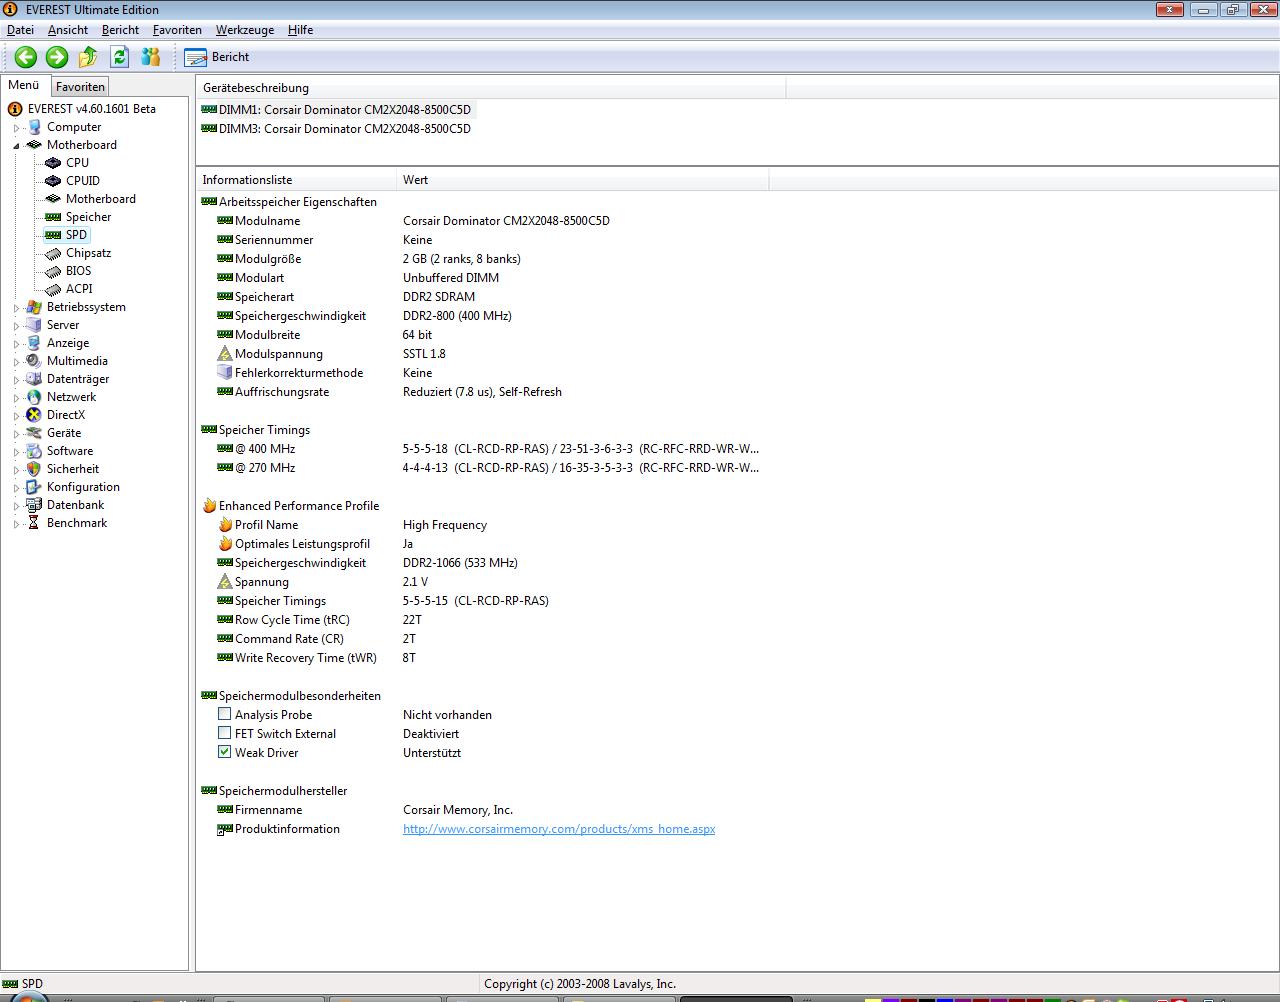Click the Konfiguration icon in the tree
Viewport: 1280px width, 1002px height.
34,487
